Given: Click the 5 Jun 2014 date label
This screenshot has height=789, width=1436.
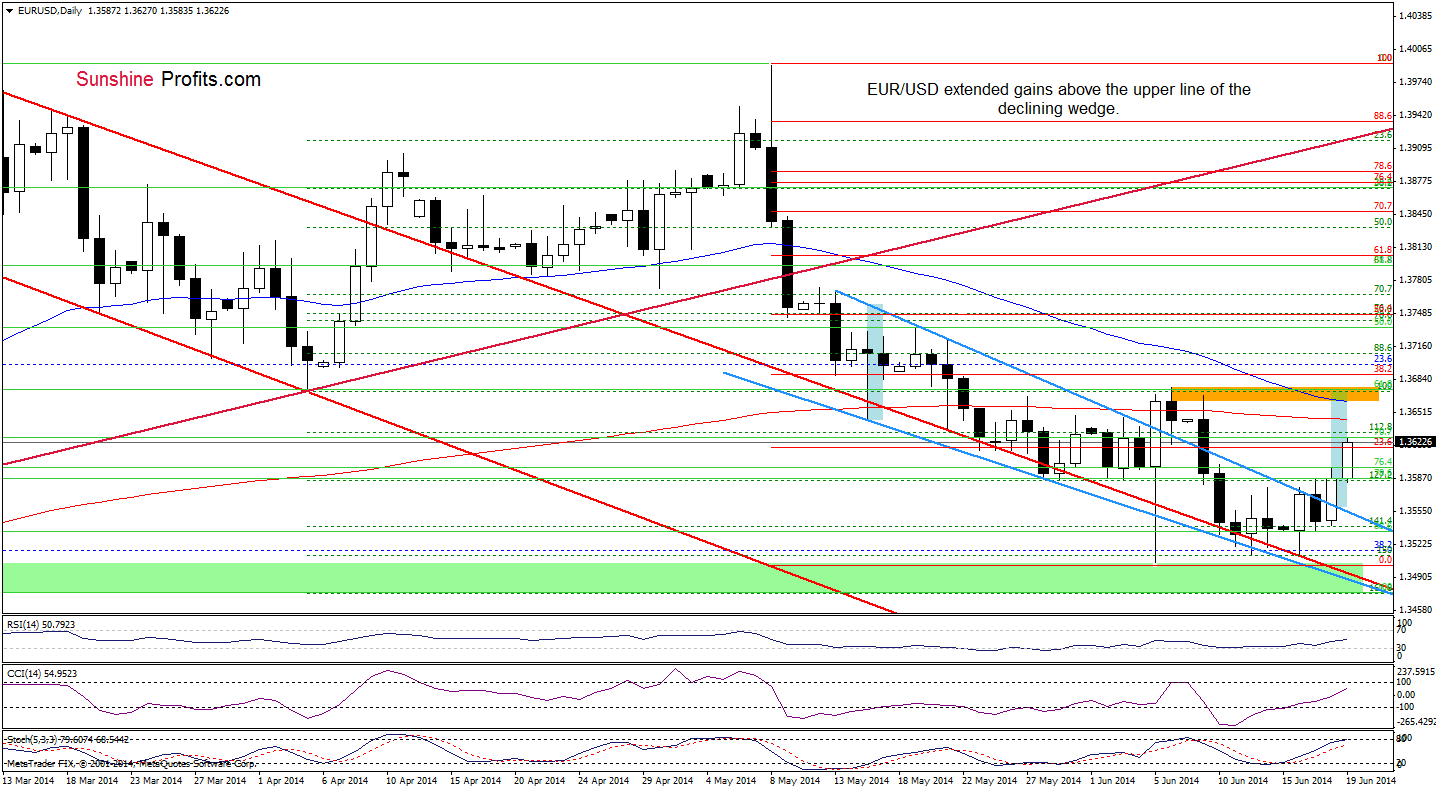Looking at the screenshot, I should click(x=1176, y=780).
